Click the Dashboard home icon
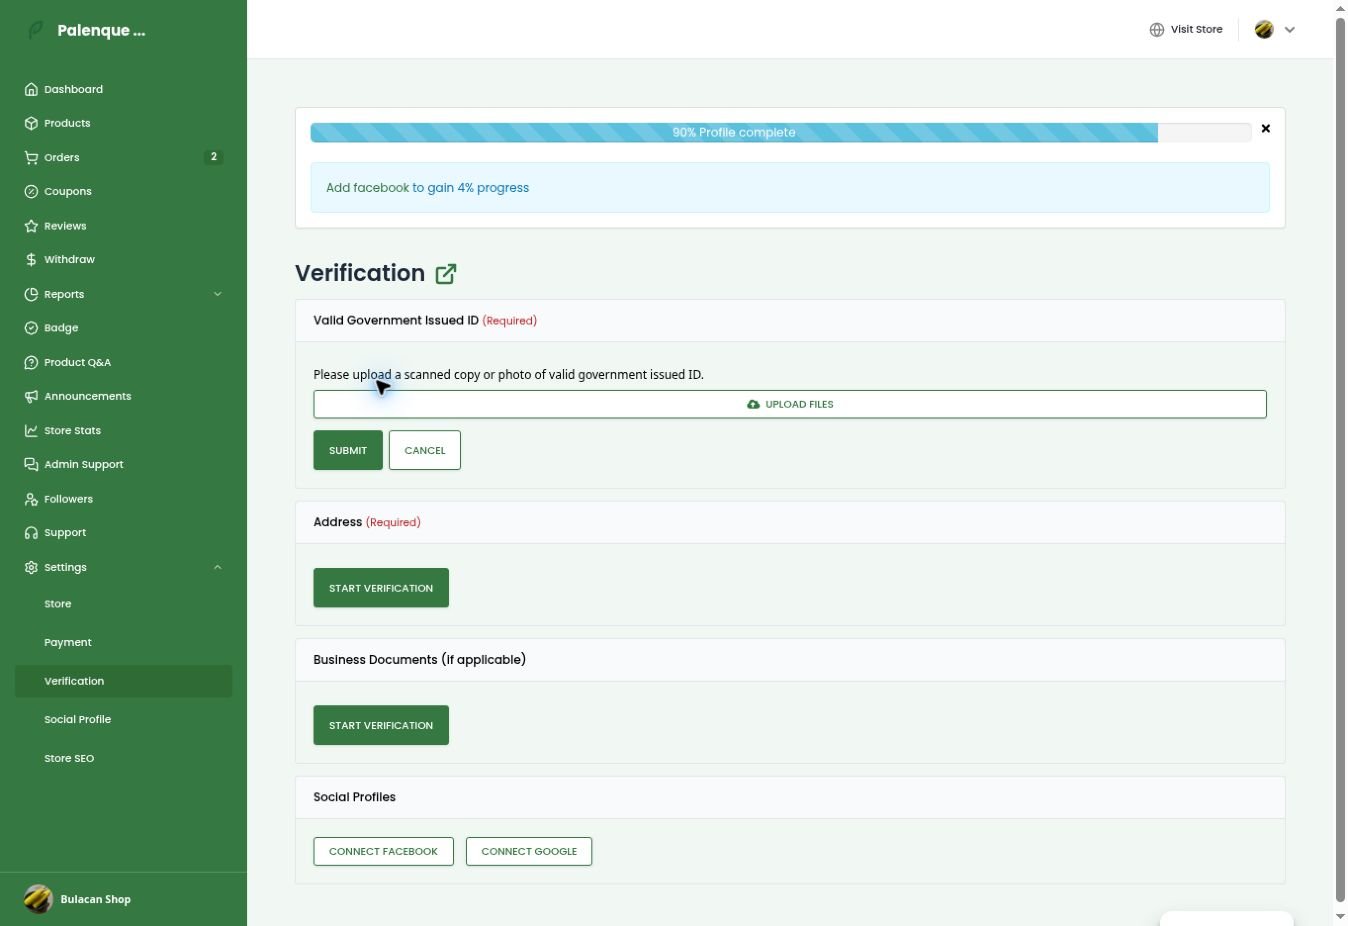Image resolution: width=1348 pixels, height=926 pixels. pos(31,89)
